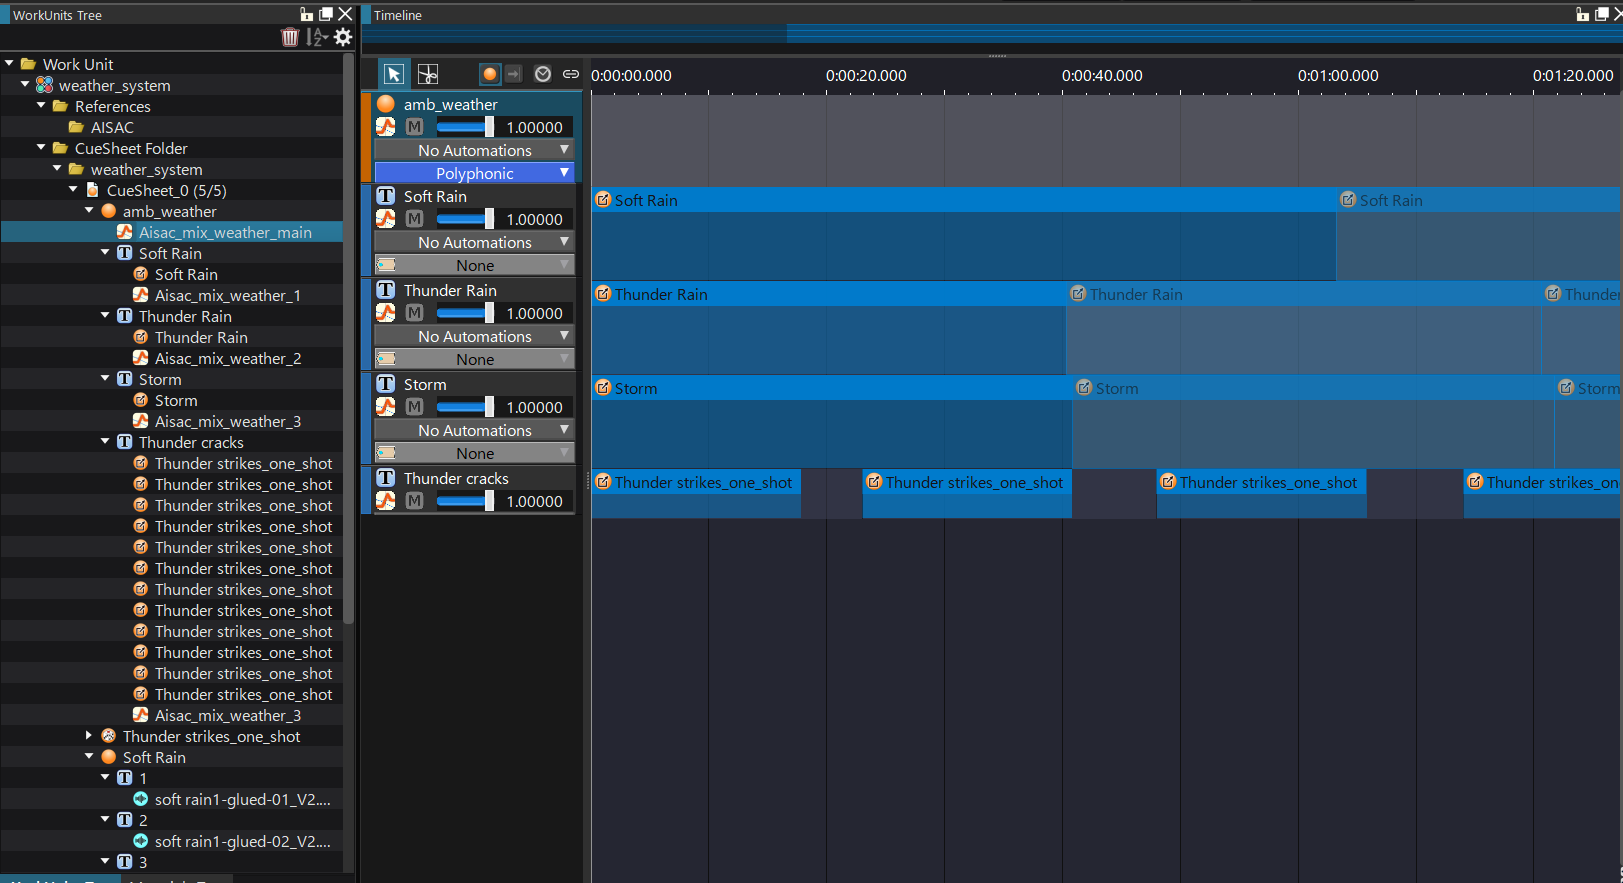Mute the Soft Rain track
The image size is (1623, 883).
coord(415,219)
